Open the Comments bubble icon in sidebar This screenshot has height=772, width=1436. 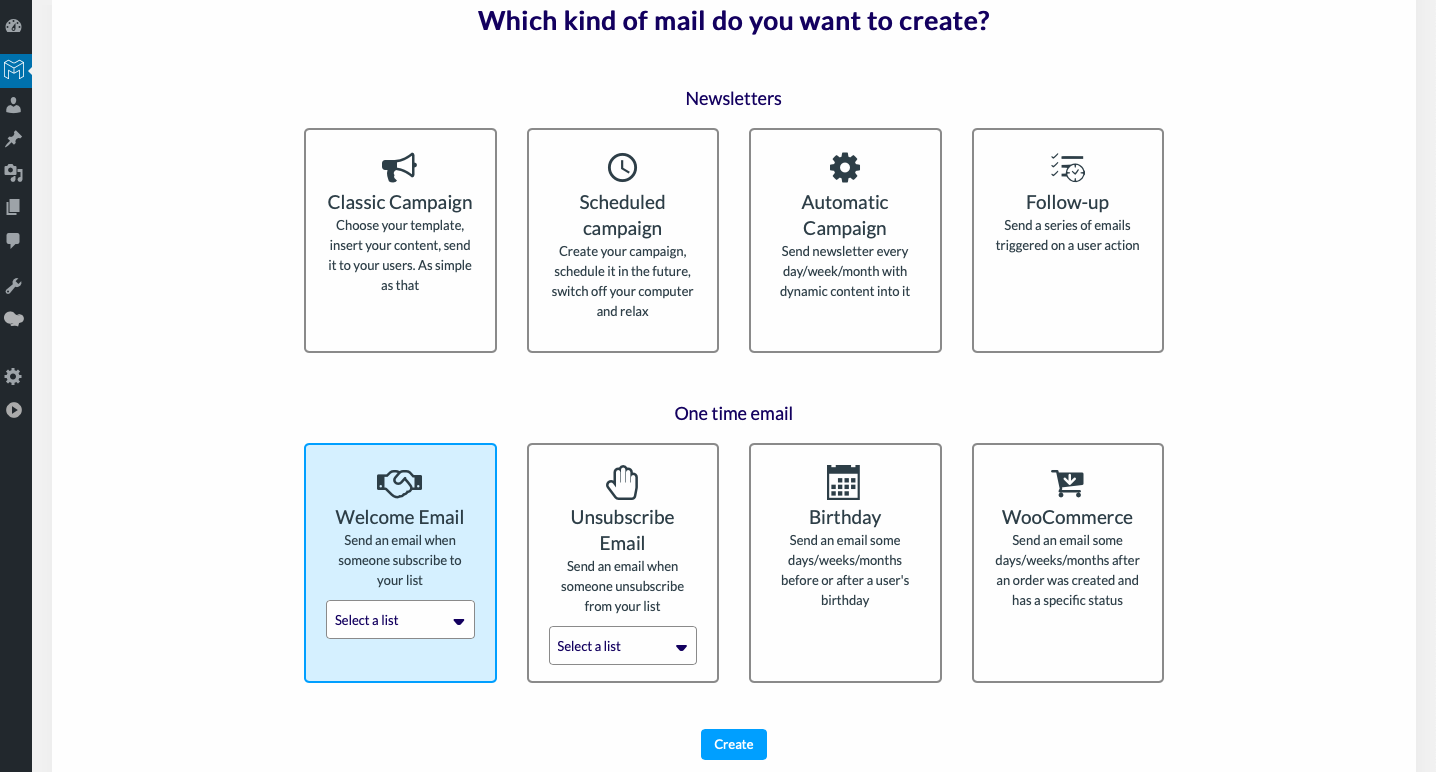coord(14,241)
